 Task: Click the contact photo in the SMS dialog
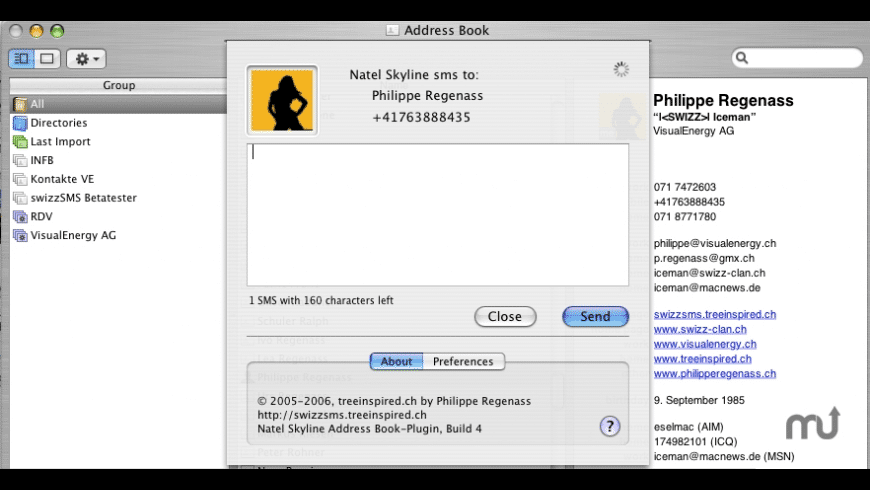tap(282, 100)
